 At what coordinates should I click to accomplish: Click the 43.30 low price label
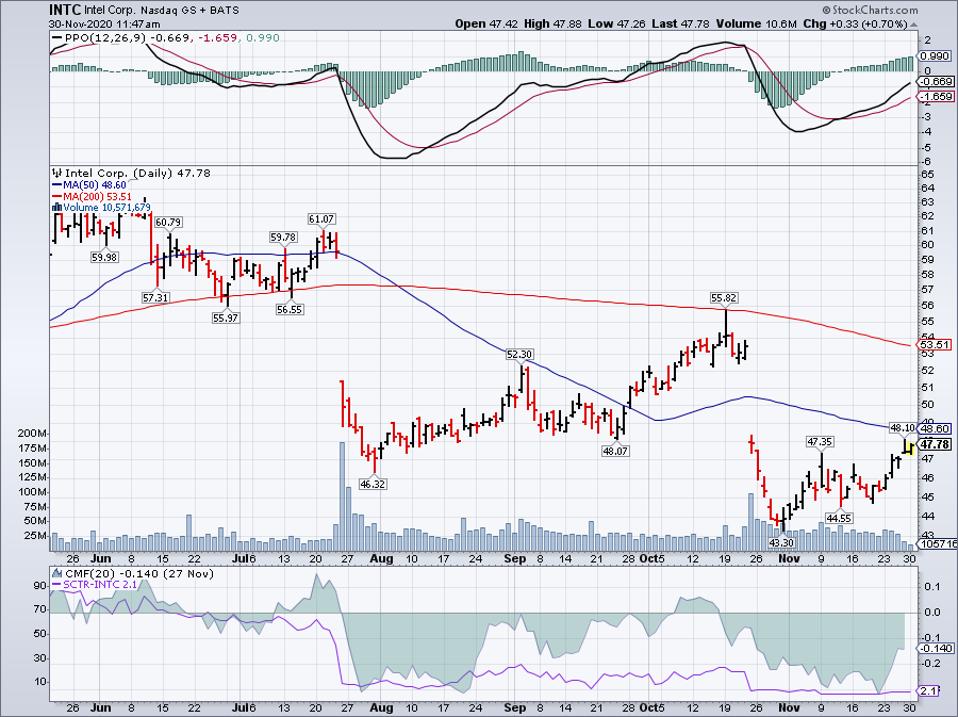pyautogui.click(x=781, y=542)
